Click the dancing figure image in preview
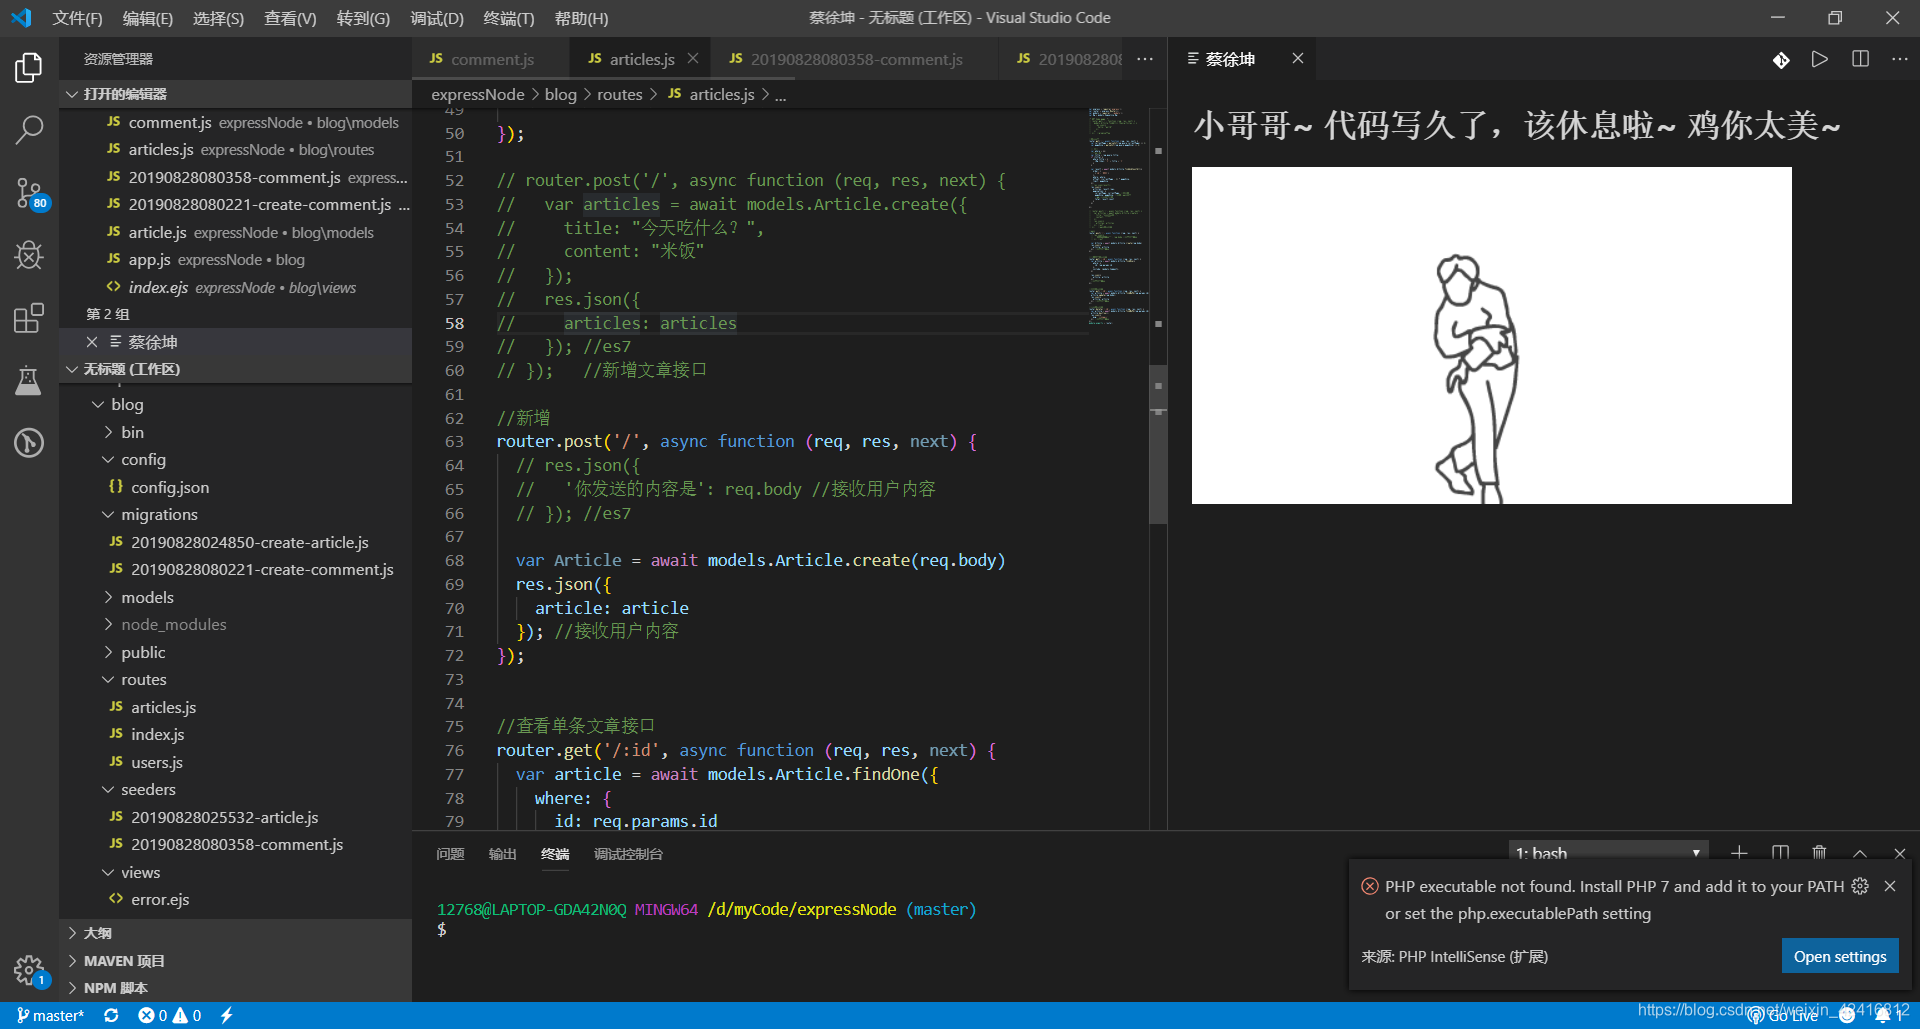Image resolution: width=1920 pixels, height=1029 pixels. (x=1491, y=335)
